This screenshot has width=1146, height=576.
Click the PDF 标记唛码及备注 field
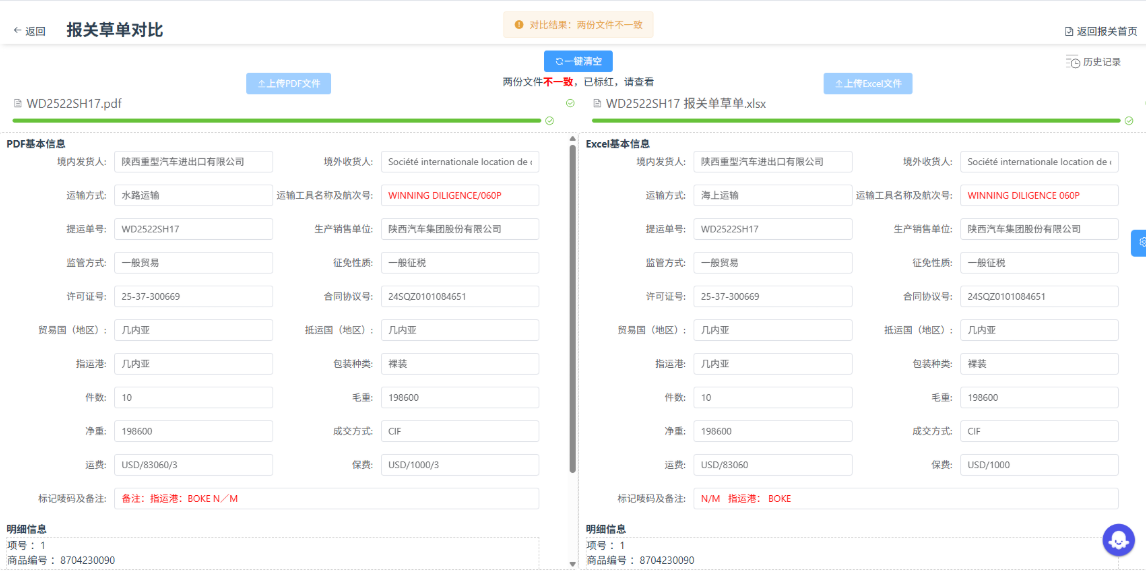tap(326, 498)
